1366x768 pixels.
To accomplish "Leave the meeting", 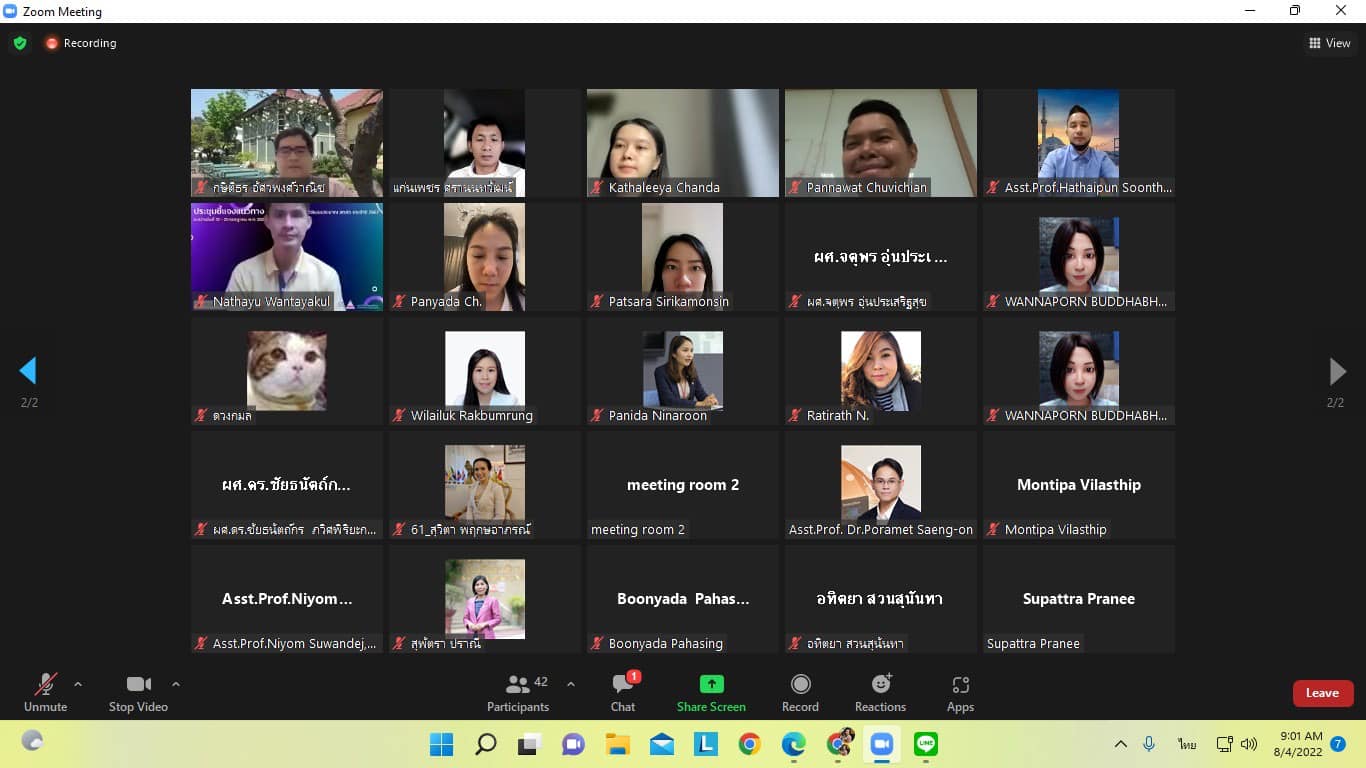I will click(x=1322, y=693).
